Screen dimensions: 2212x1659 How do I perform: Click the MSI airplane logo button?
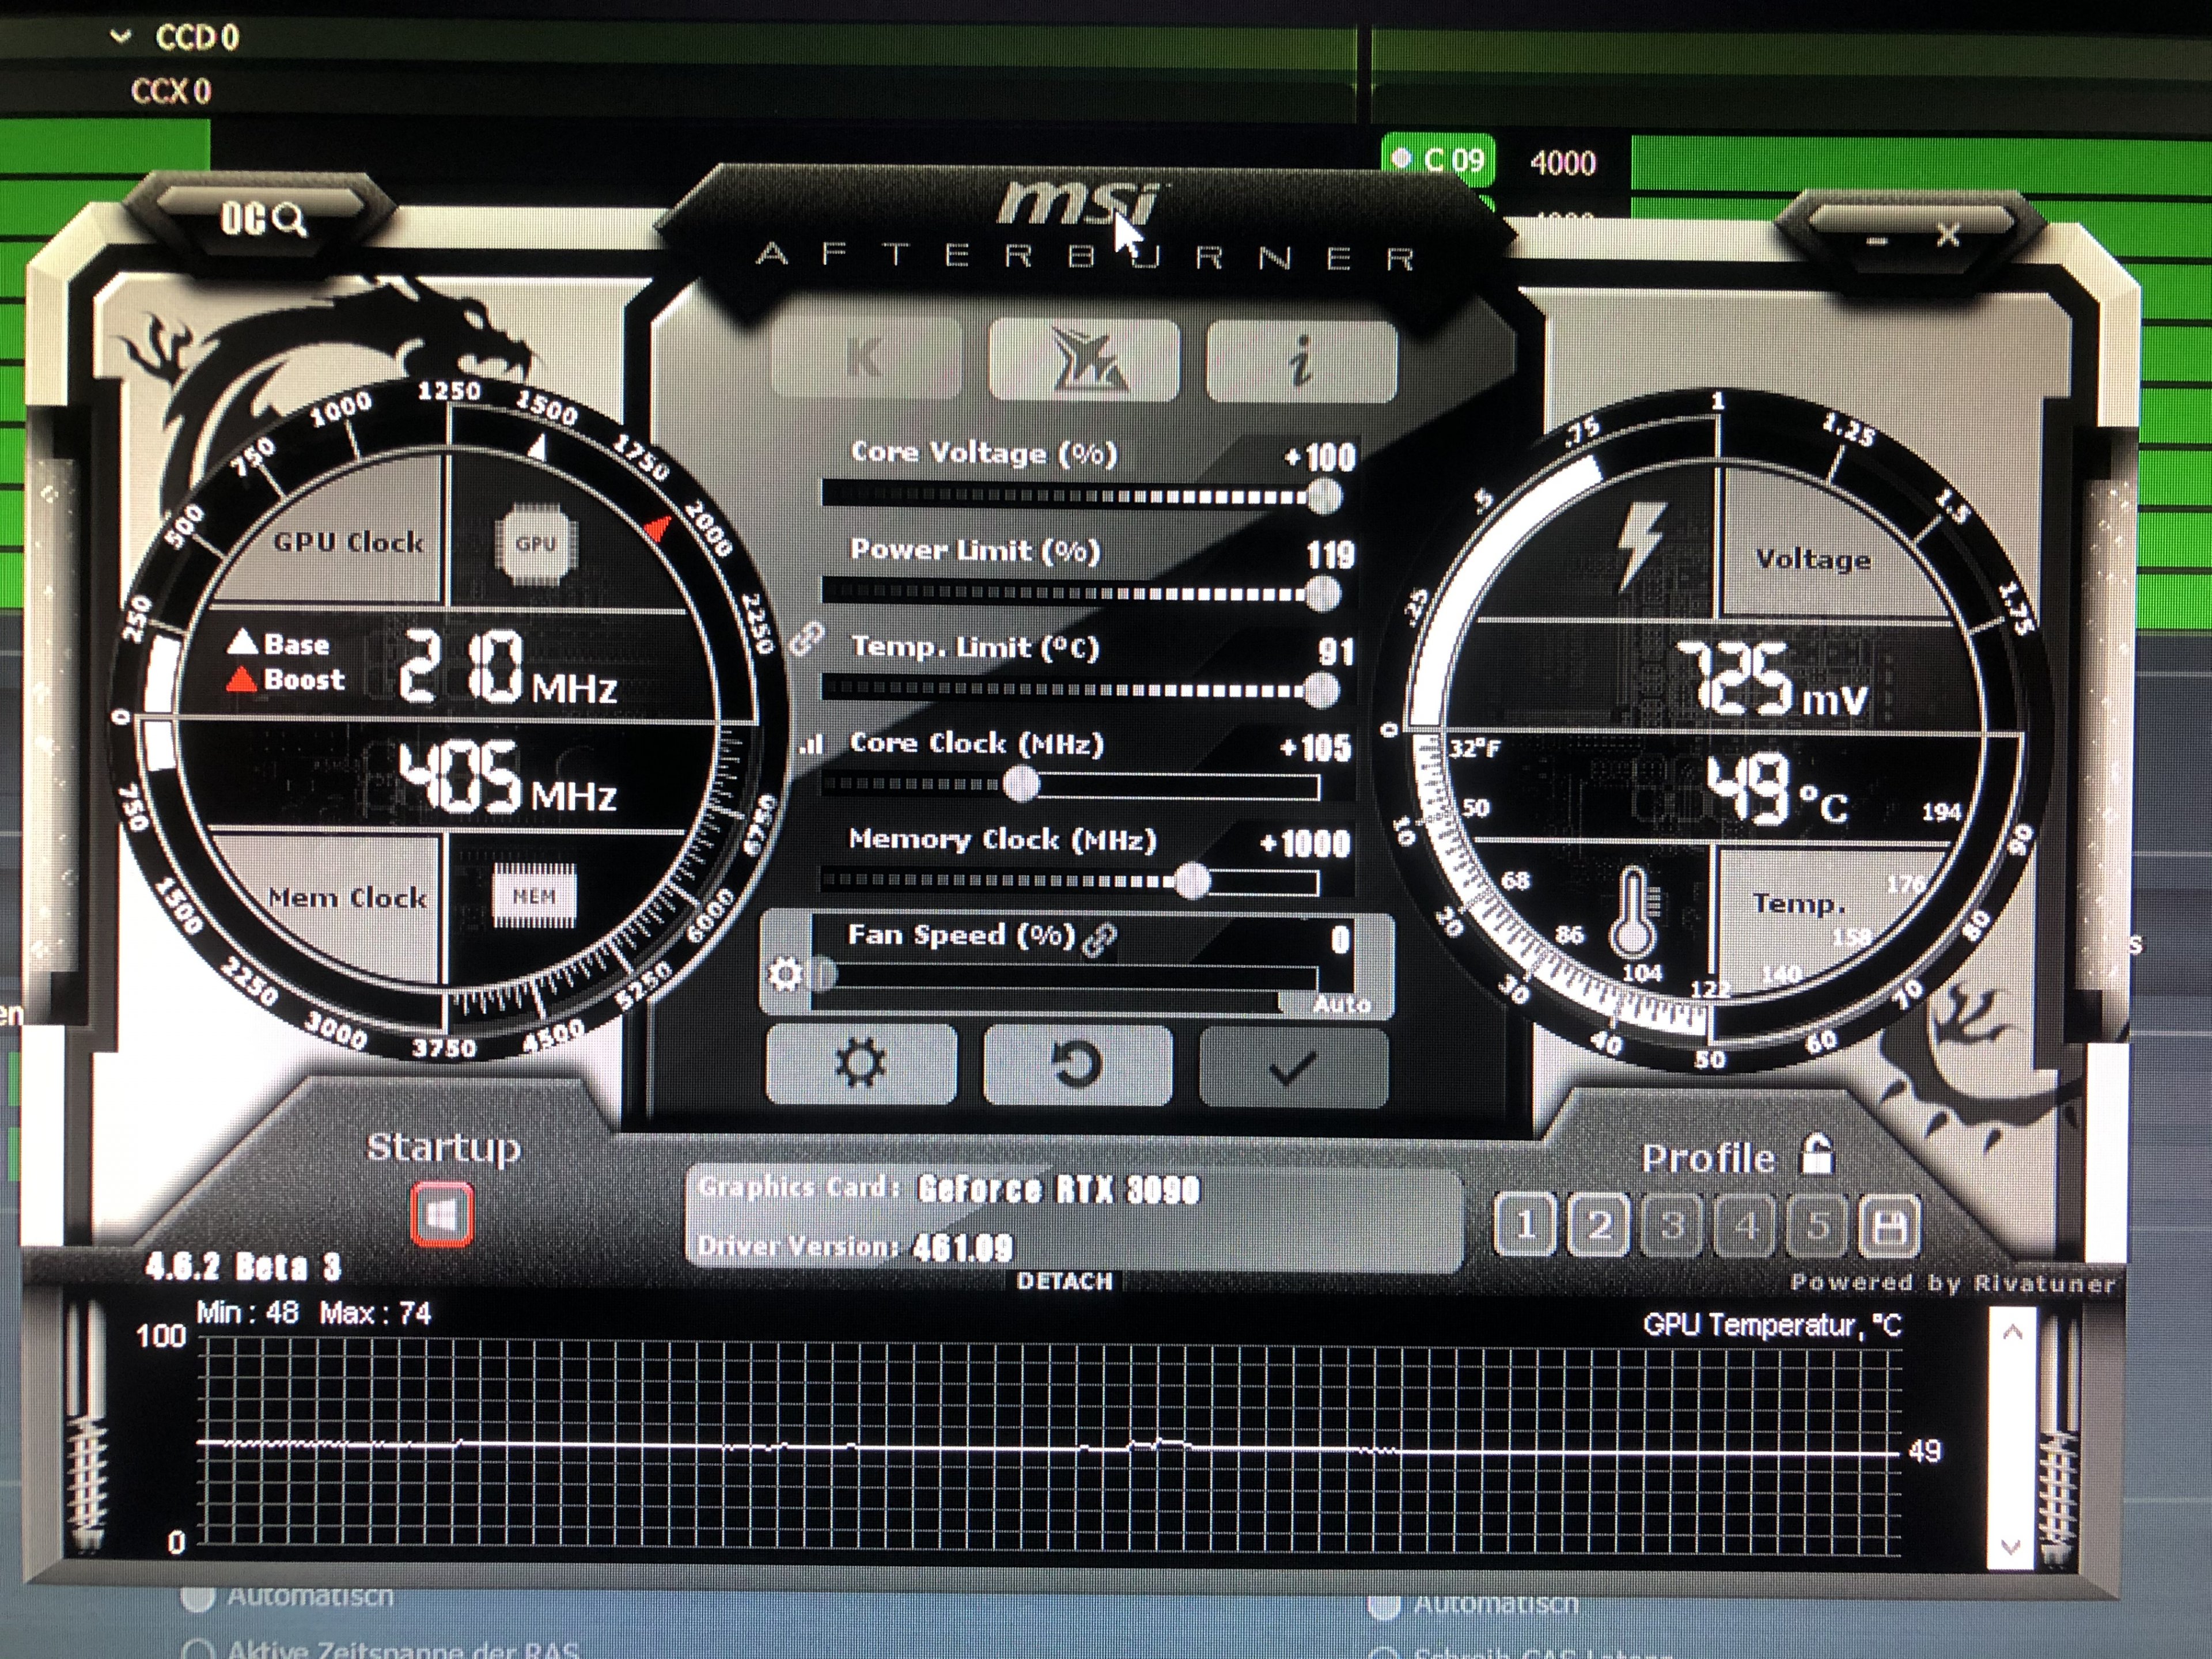1084,361
